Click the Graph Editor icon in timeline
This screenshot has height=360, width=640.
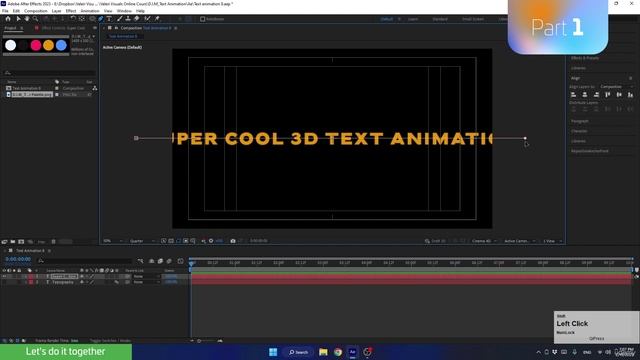click(x=181, y=261)
